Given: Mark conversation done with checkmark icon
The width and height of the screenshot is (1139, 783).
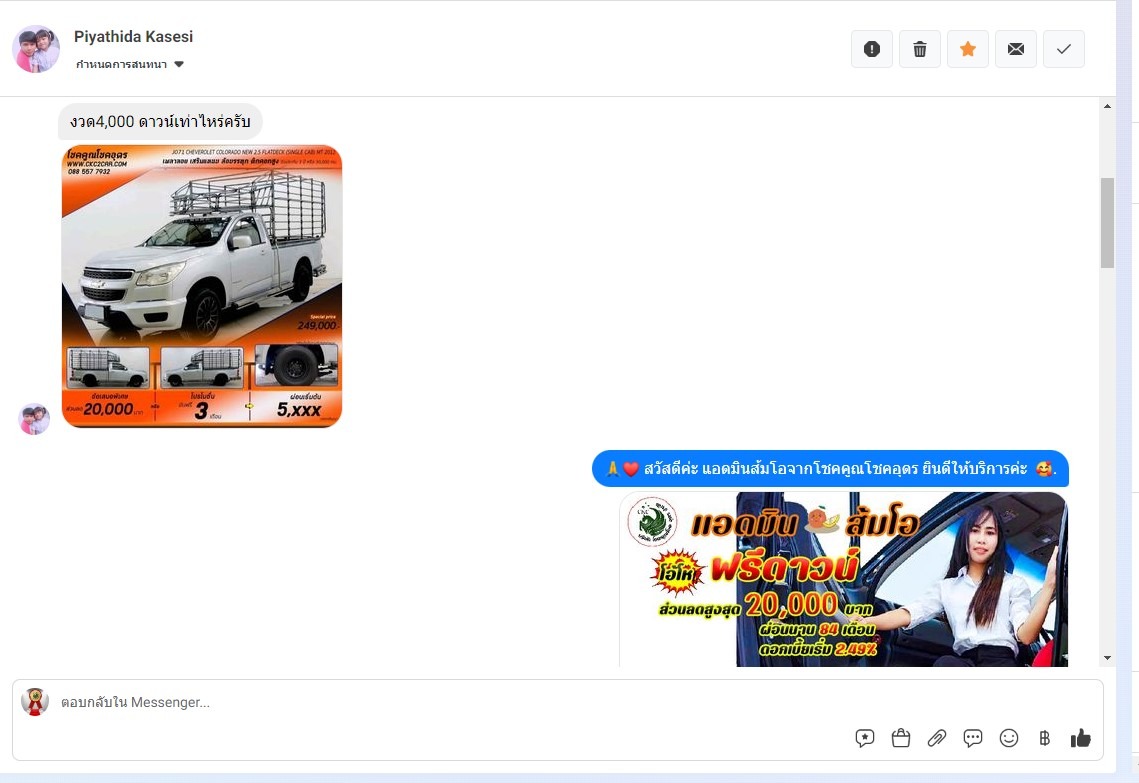Looking at the screenshot, I should pos(1063,49).
